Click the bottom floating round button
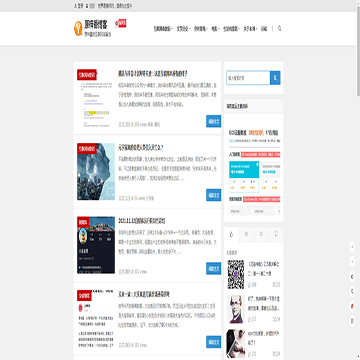The width and height of the screenshot is (360, 360). 352,321
